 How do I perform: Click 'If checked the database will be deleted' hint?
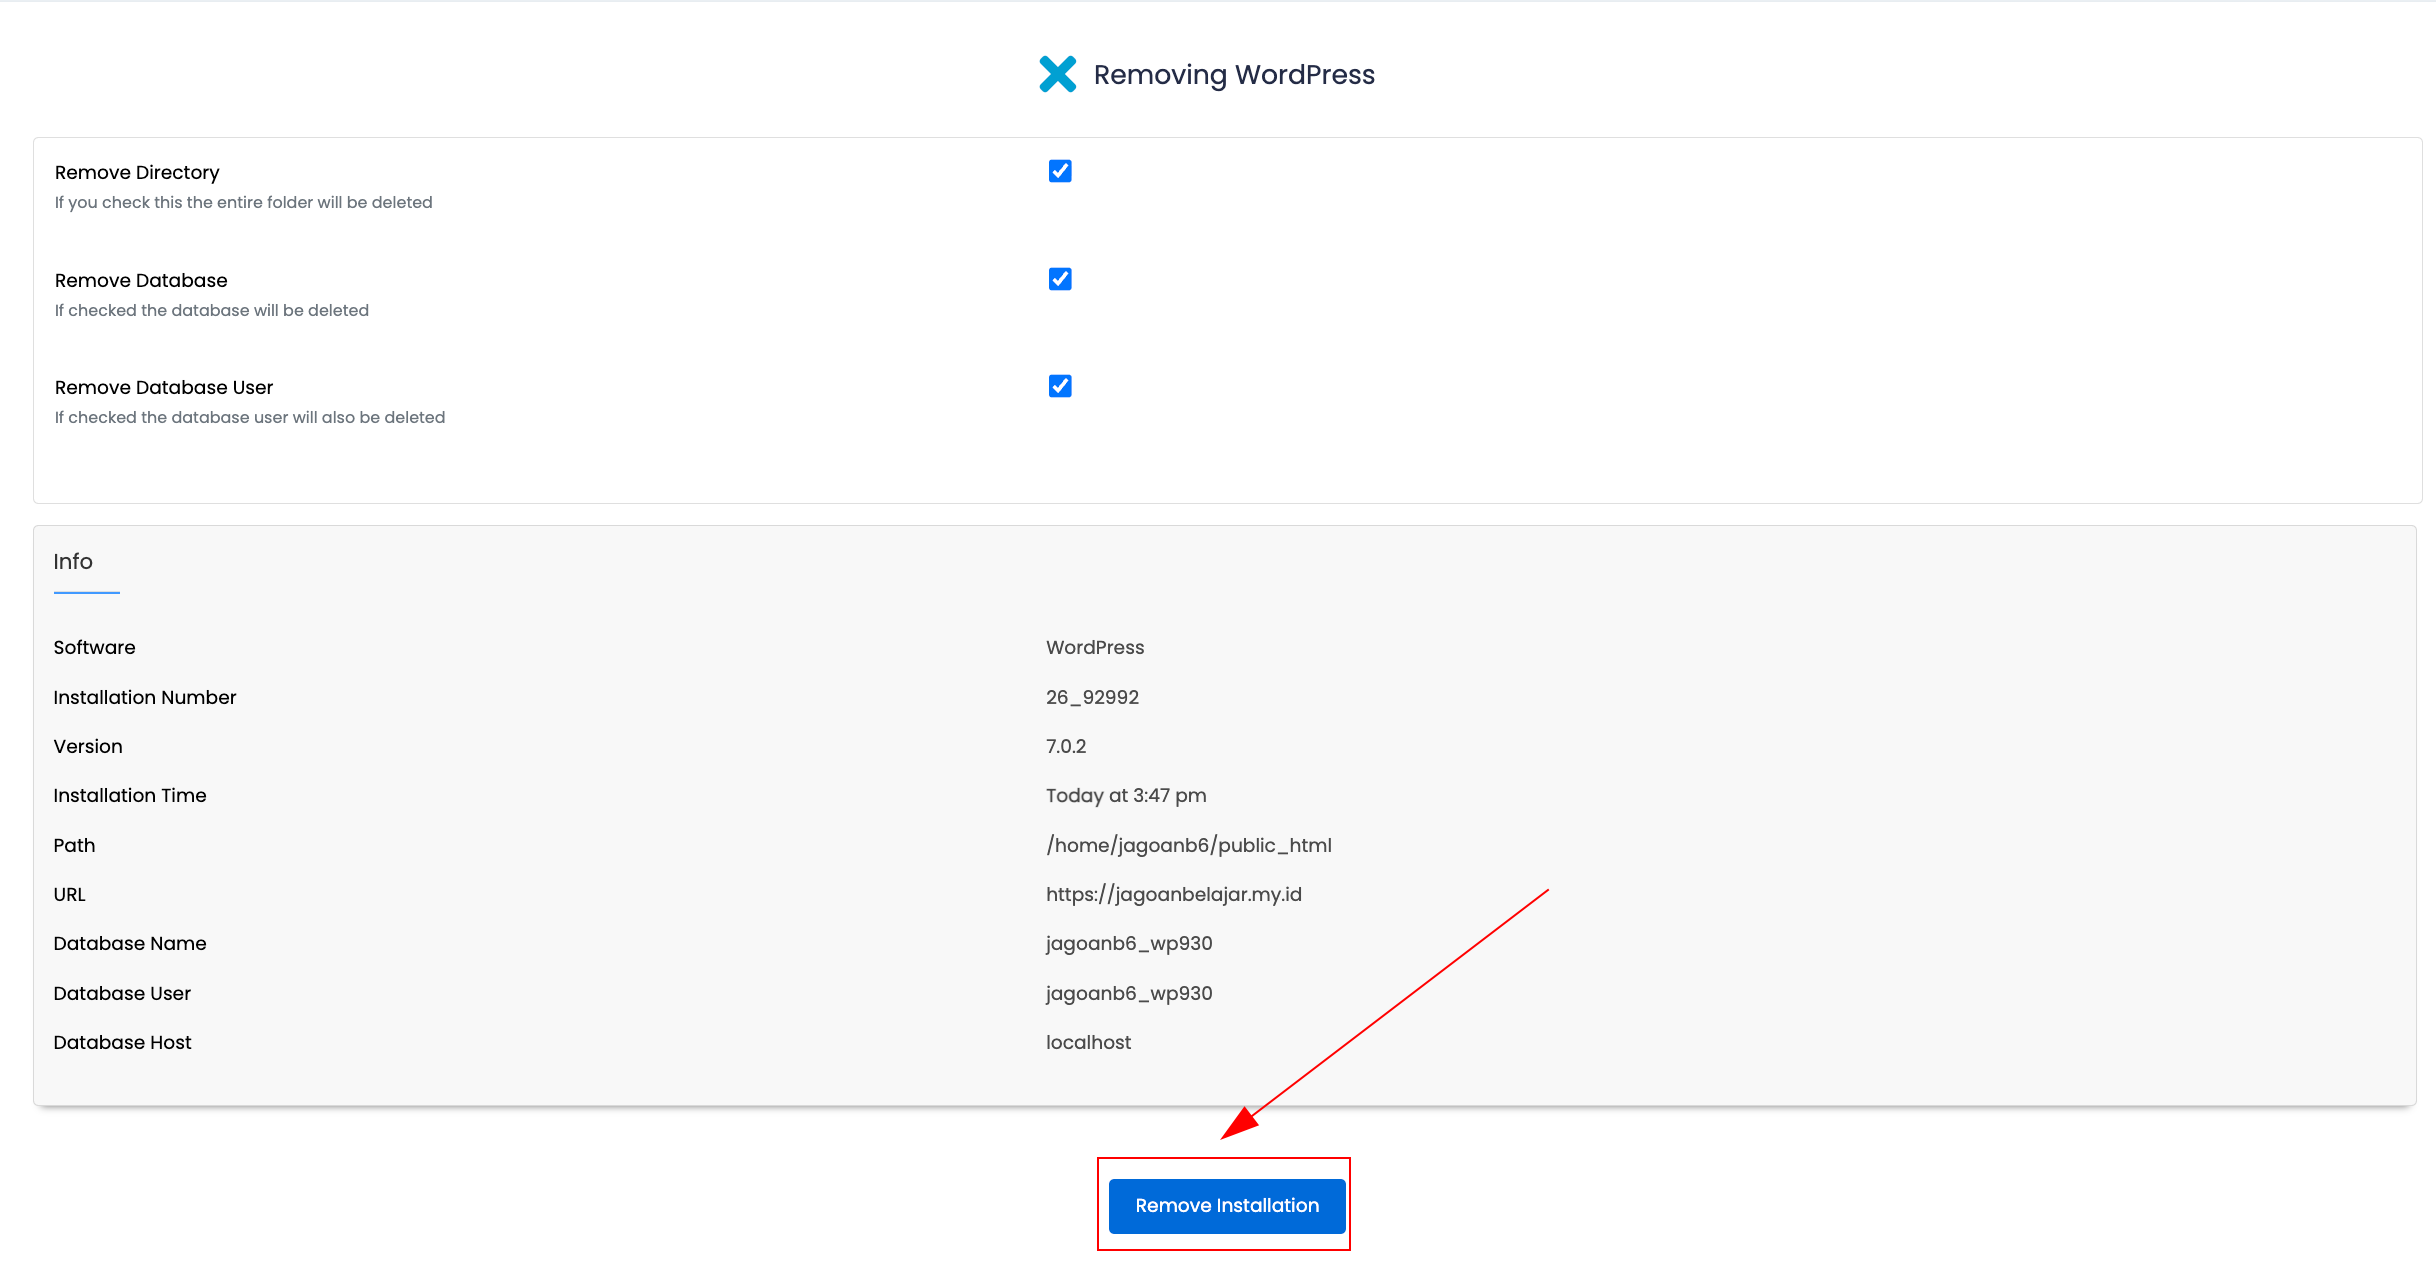[212, 311]
